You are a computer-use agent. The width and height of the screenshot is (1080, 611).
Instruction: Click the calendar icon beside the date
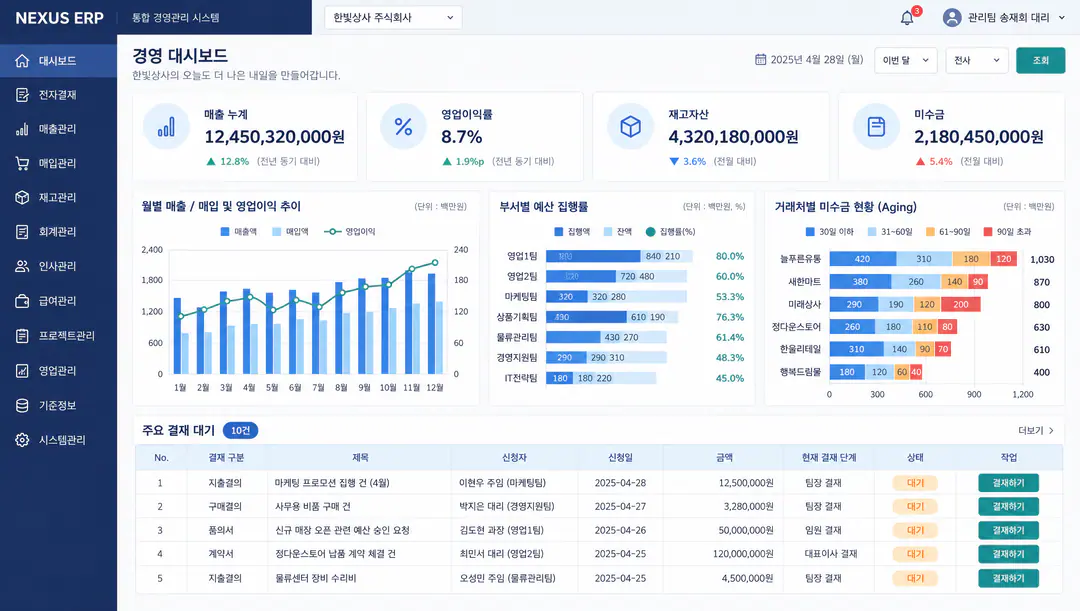[x=760, y=60]
